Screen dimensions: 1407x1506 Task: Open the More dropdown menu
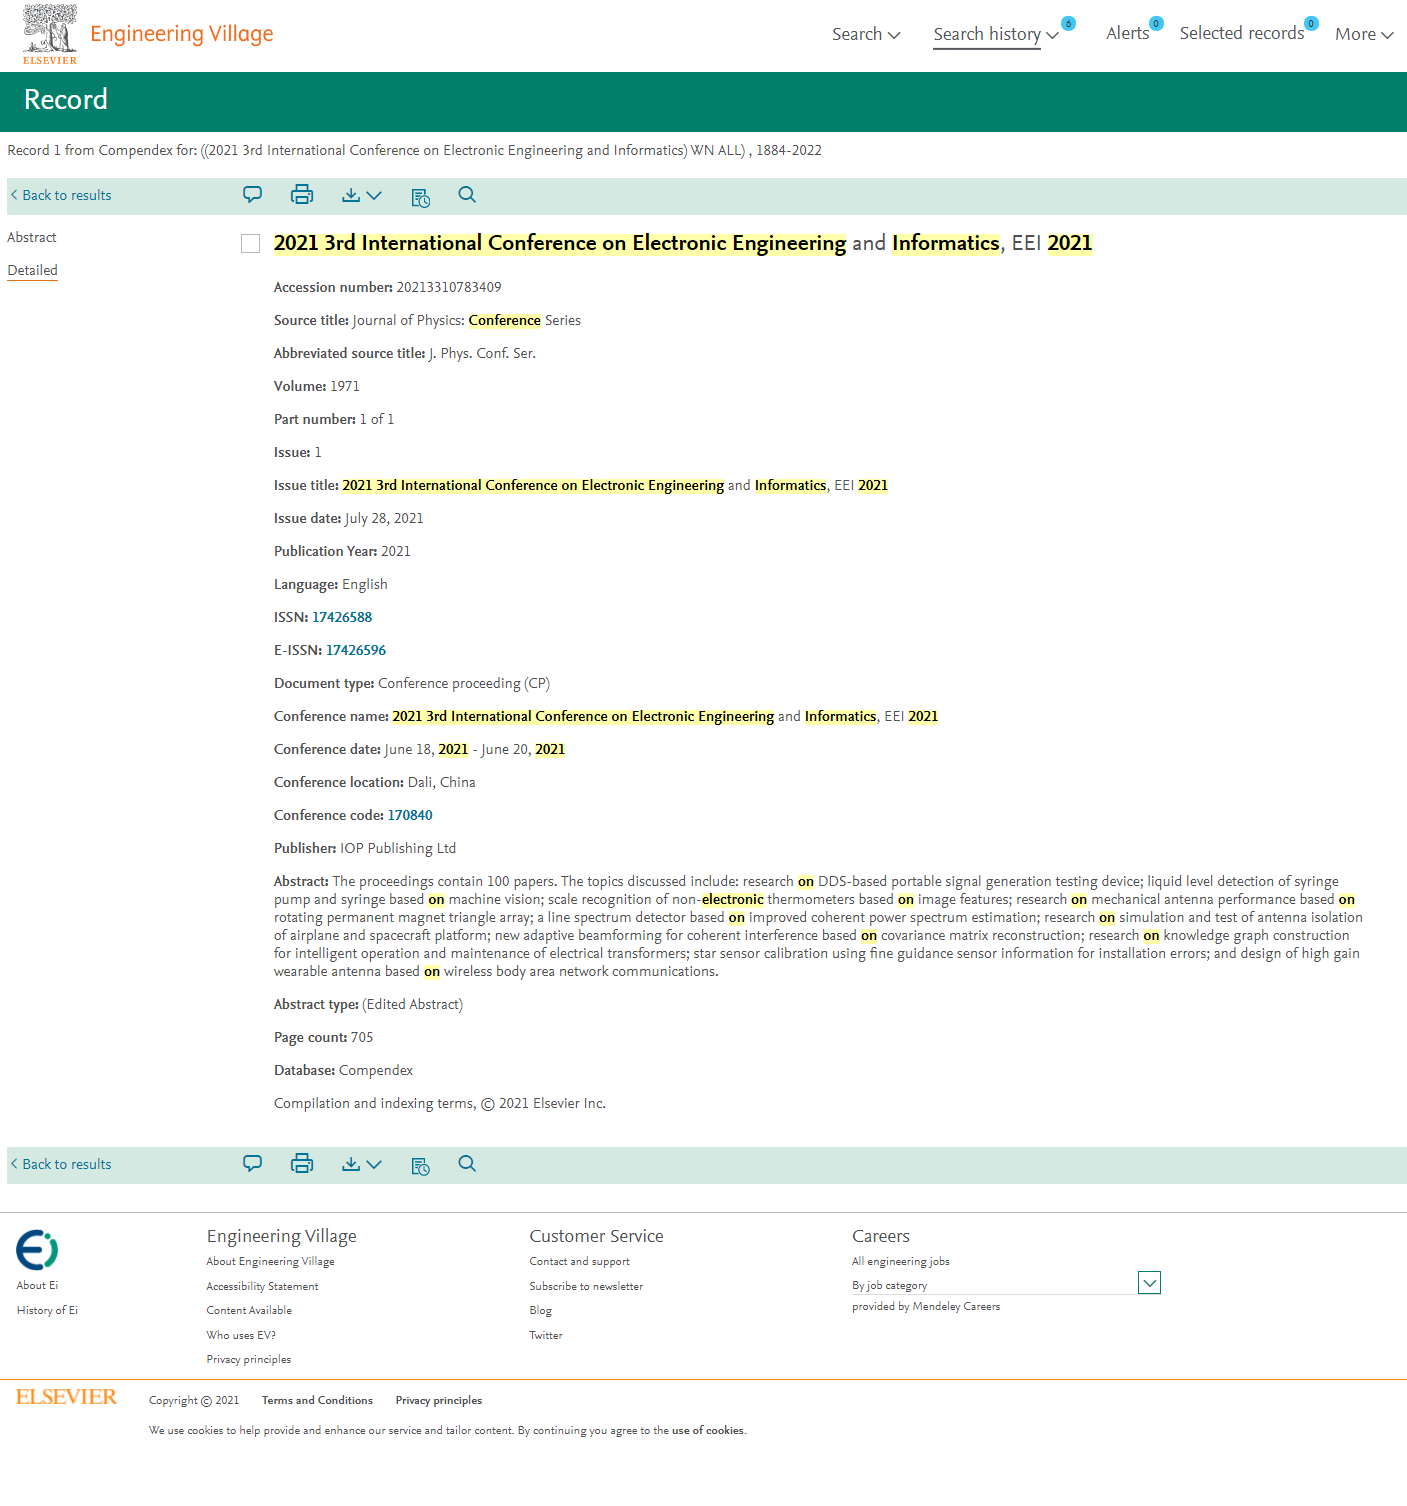coord(1364,34)
